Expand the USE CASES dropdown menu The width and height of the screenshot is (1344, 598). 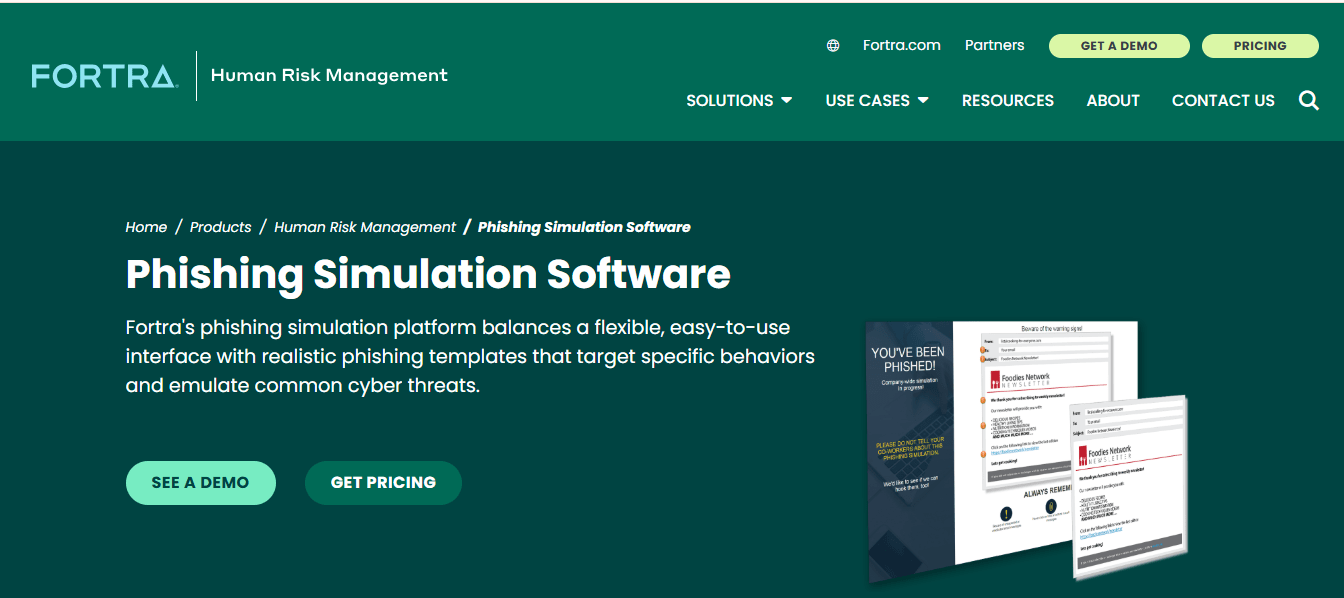[876, 101]
